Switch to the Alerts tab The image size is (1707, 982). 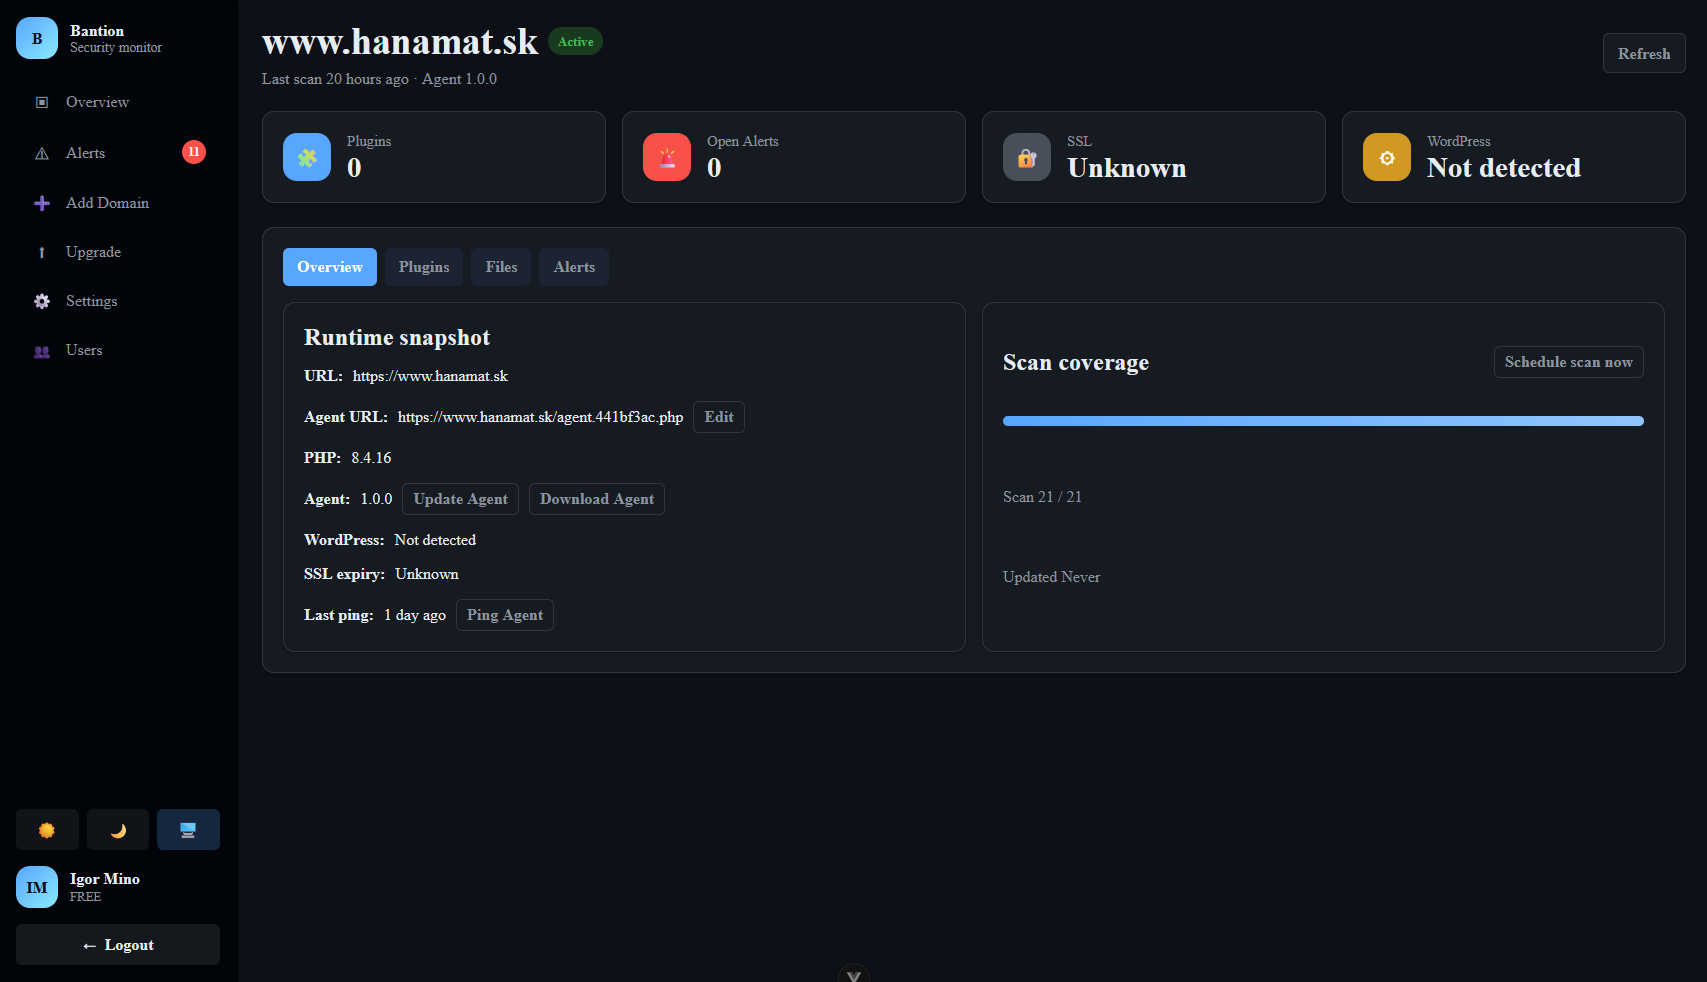pos(574,267)
